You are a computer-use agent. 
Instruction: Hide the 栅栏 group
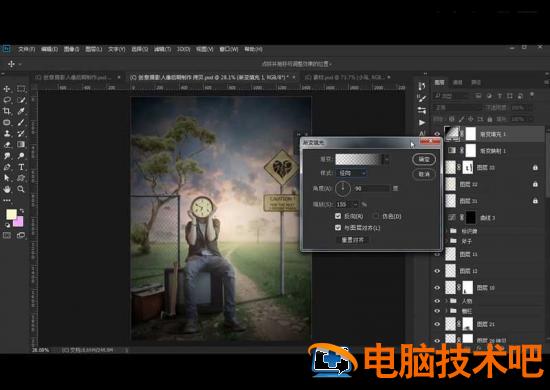[437, 311]
